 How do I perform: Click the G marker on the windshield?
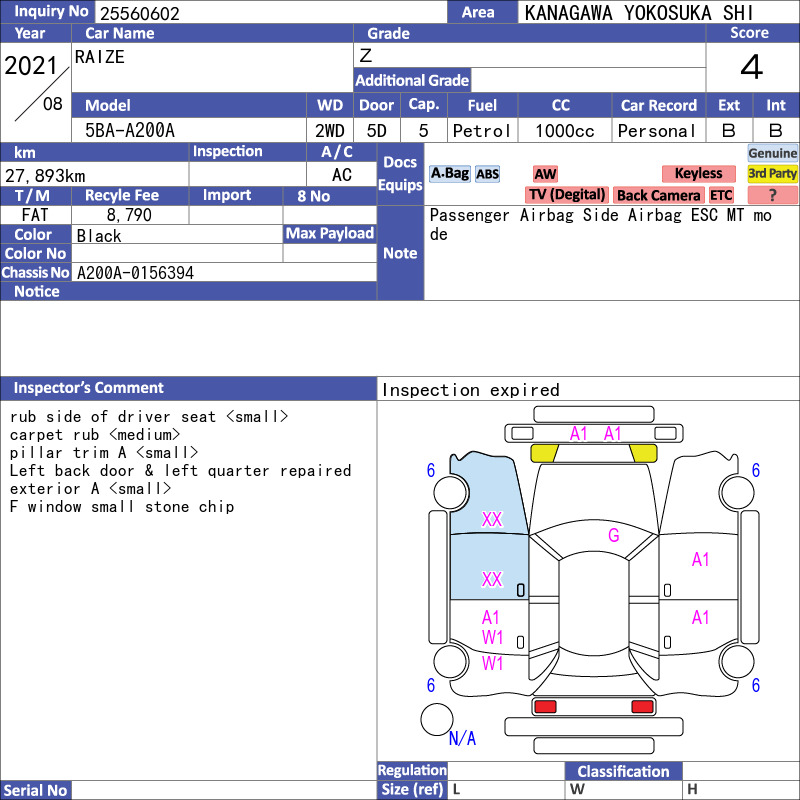[613, 536]
